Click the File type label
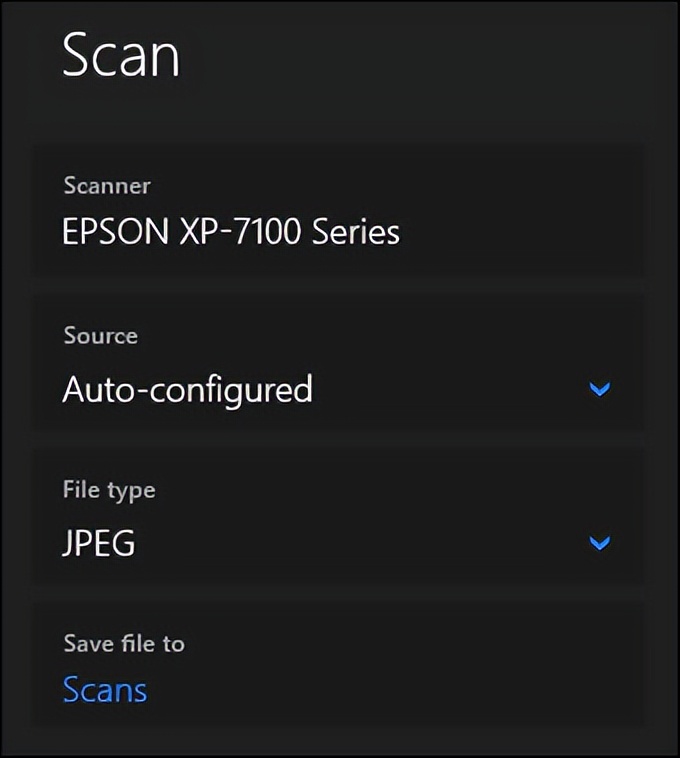Image resolution: width=680 pixels, height=758 pixels. (109, 490)
